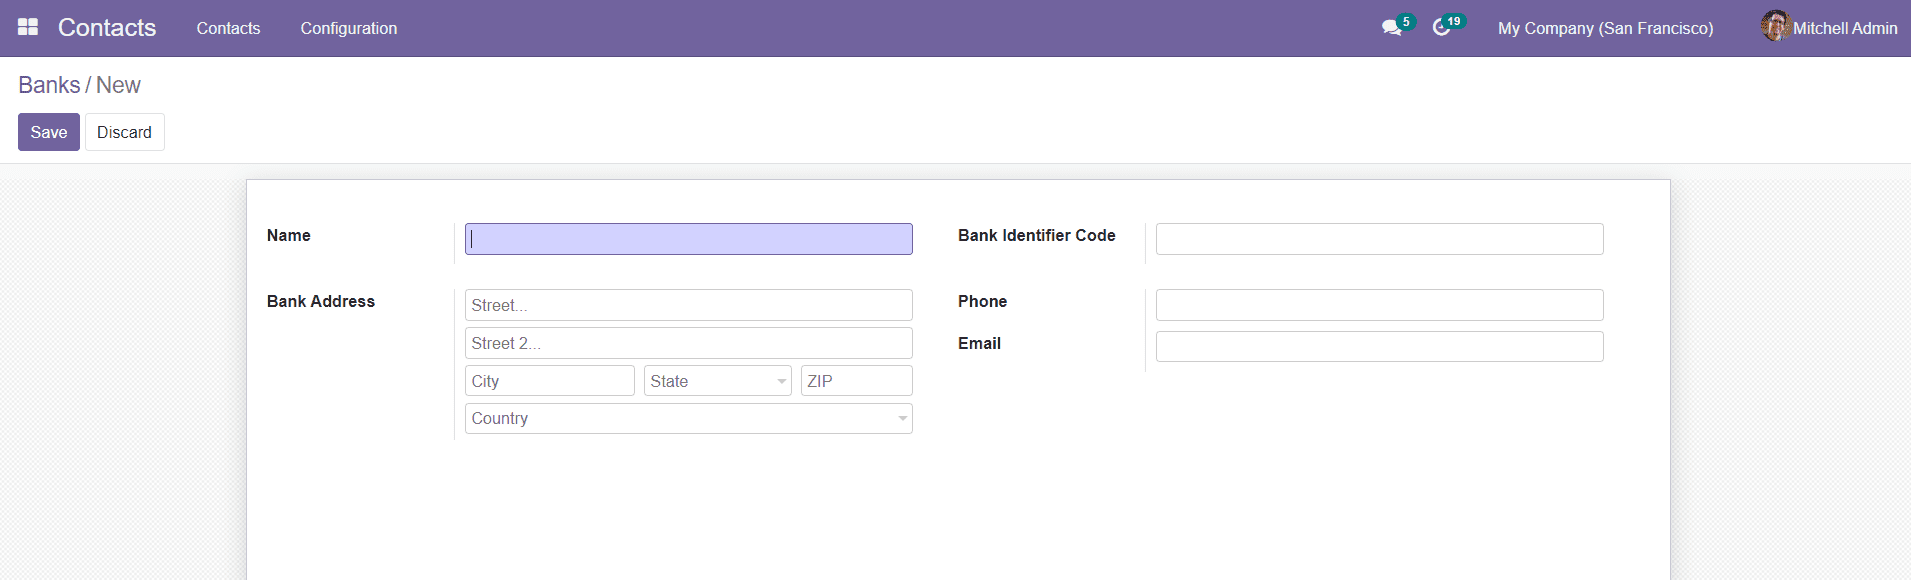Click the Email input field
The width and height of the screenshot is (1911, 580).
point(1379,346)
